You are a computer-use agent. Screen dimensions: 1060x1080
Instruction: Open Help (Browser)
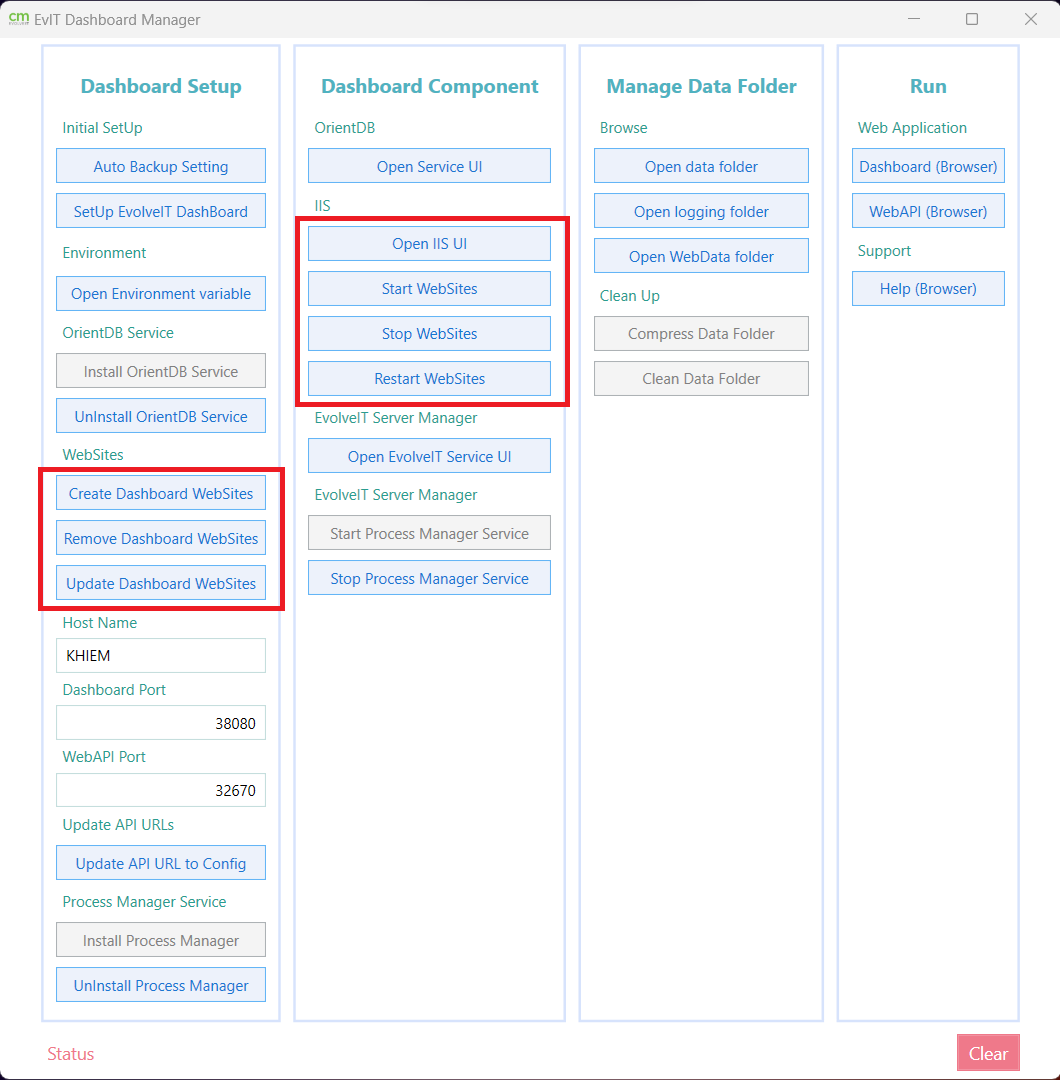(x=928, y=288)
